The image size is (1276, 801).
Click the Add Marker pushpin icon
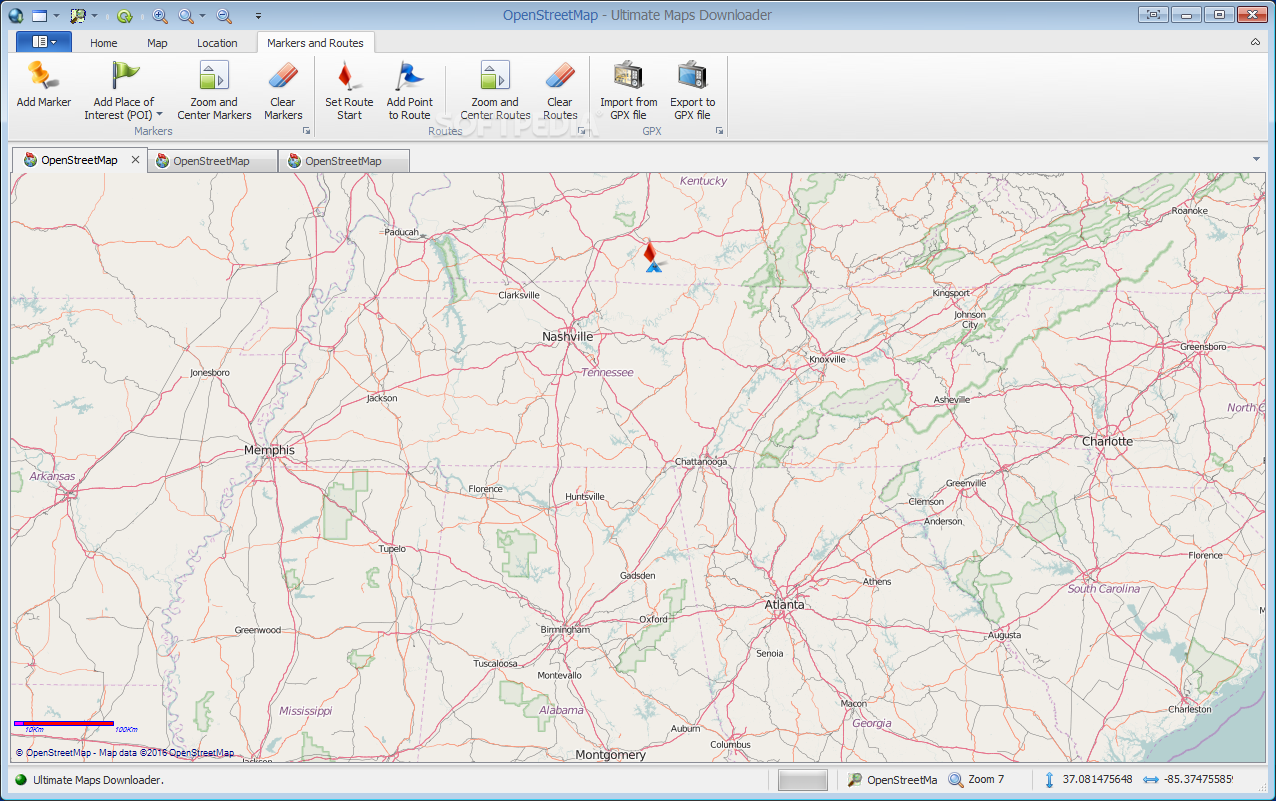click(43, 75)
